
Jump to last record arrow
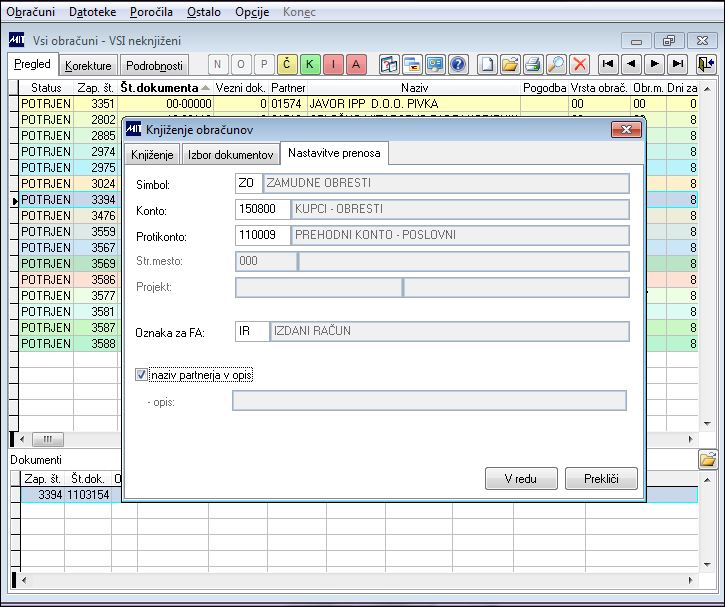point(678,64)
